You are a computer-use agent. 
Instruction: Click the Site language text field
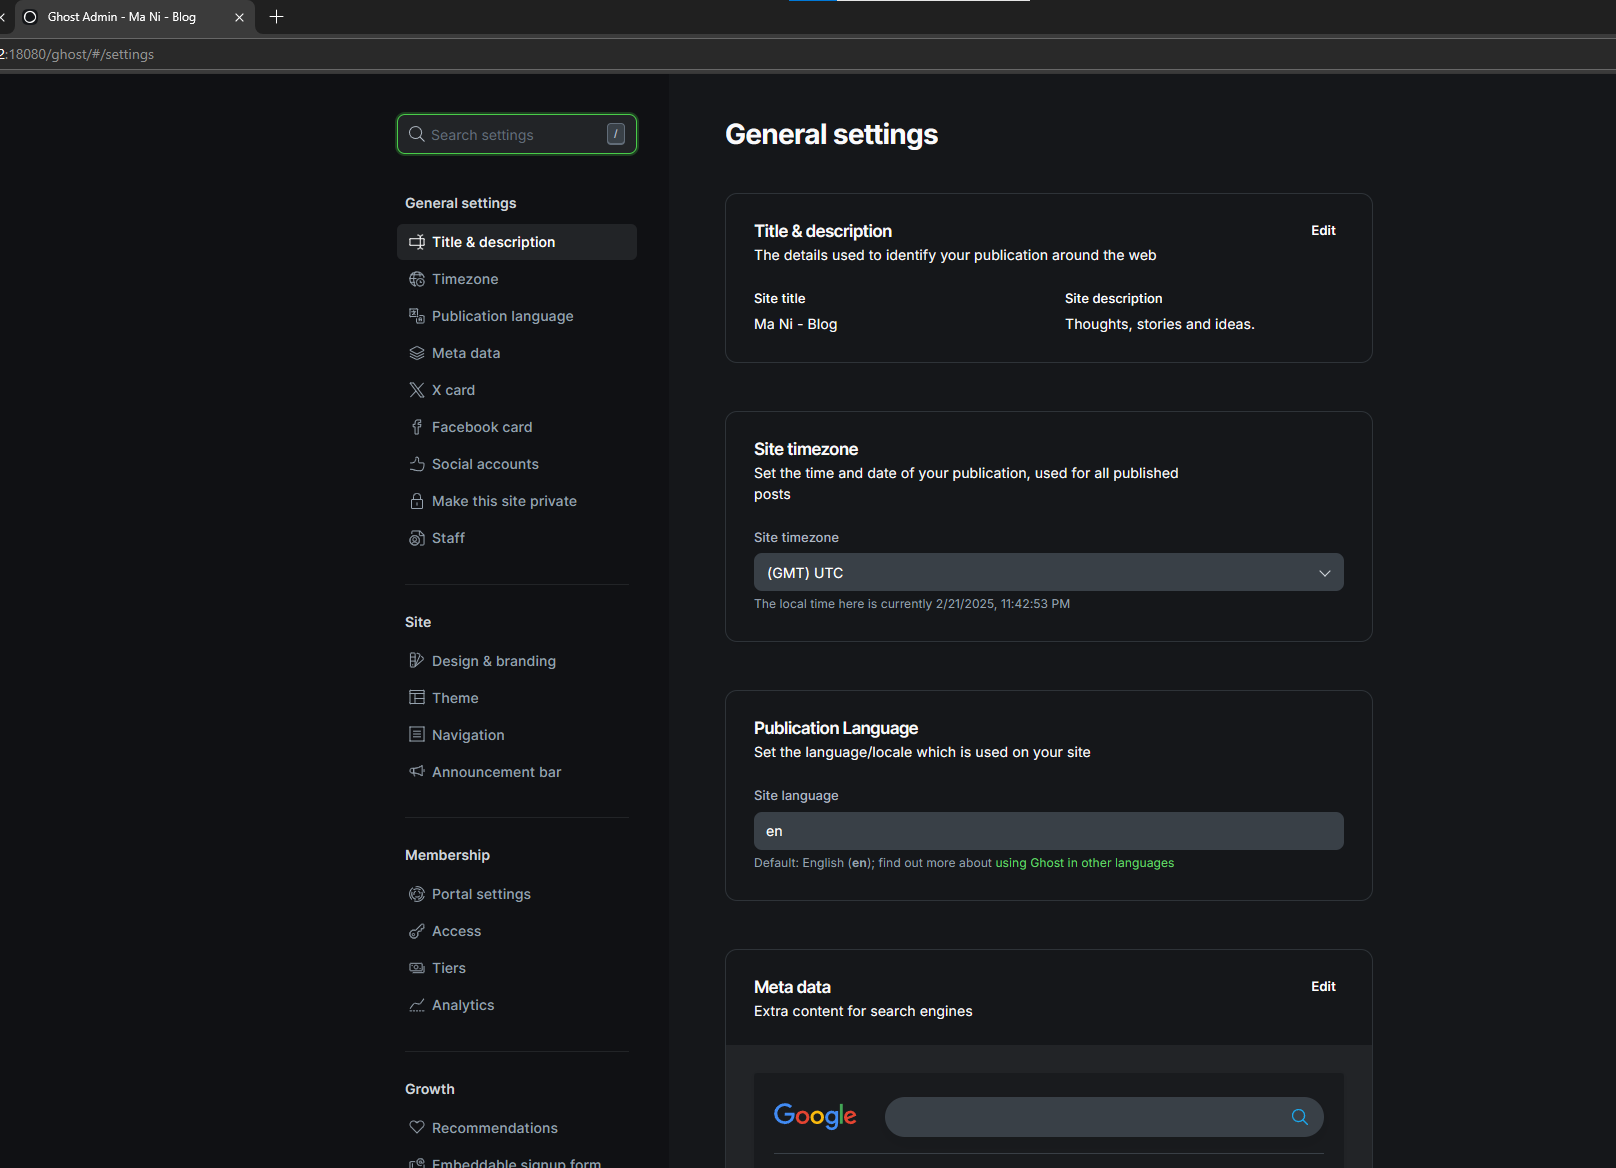coord(1048,831)
